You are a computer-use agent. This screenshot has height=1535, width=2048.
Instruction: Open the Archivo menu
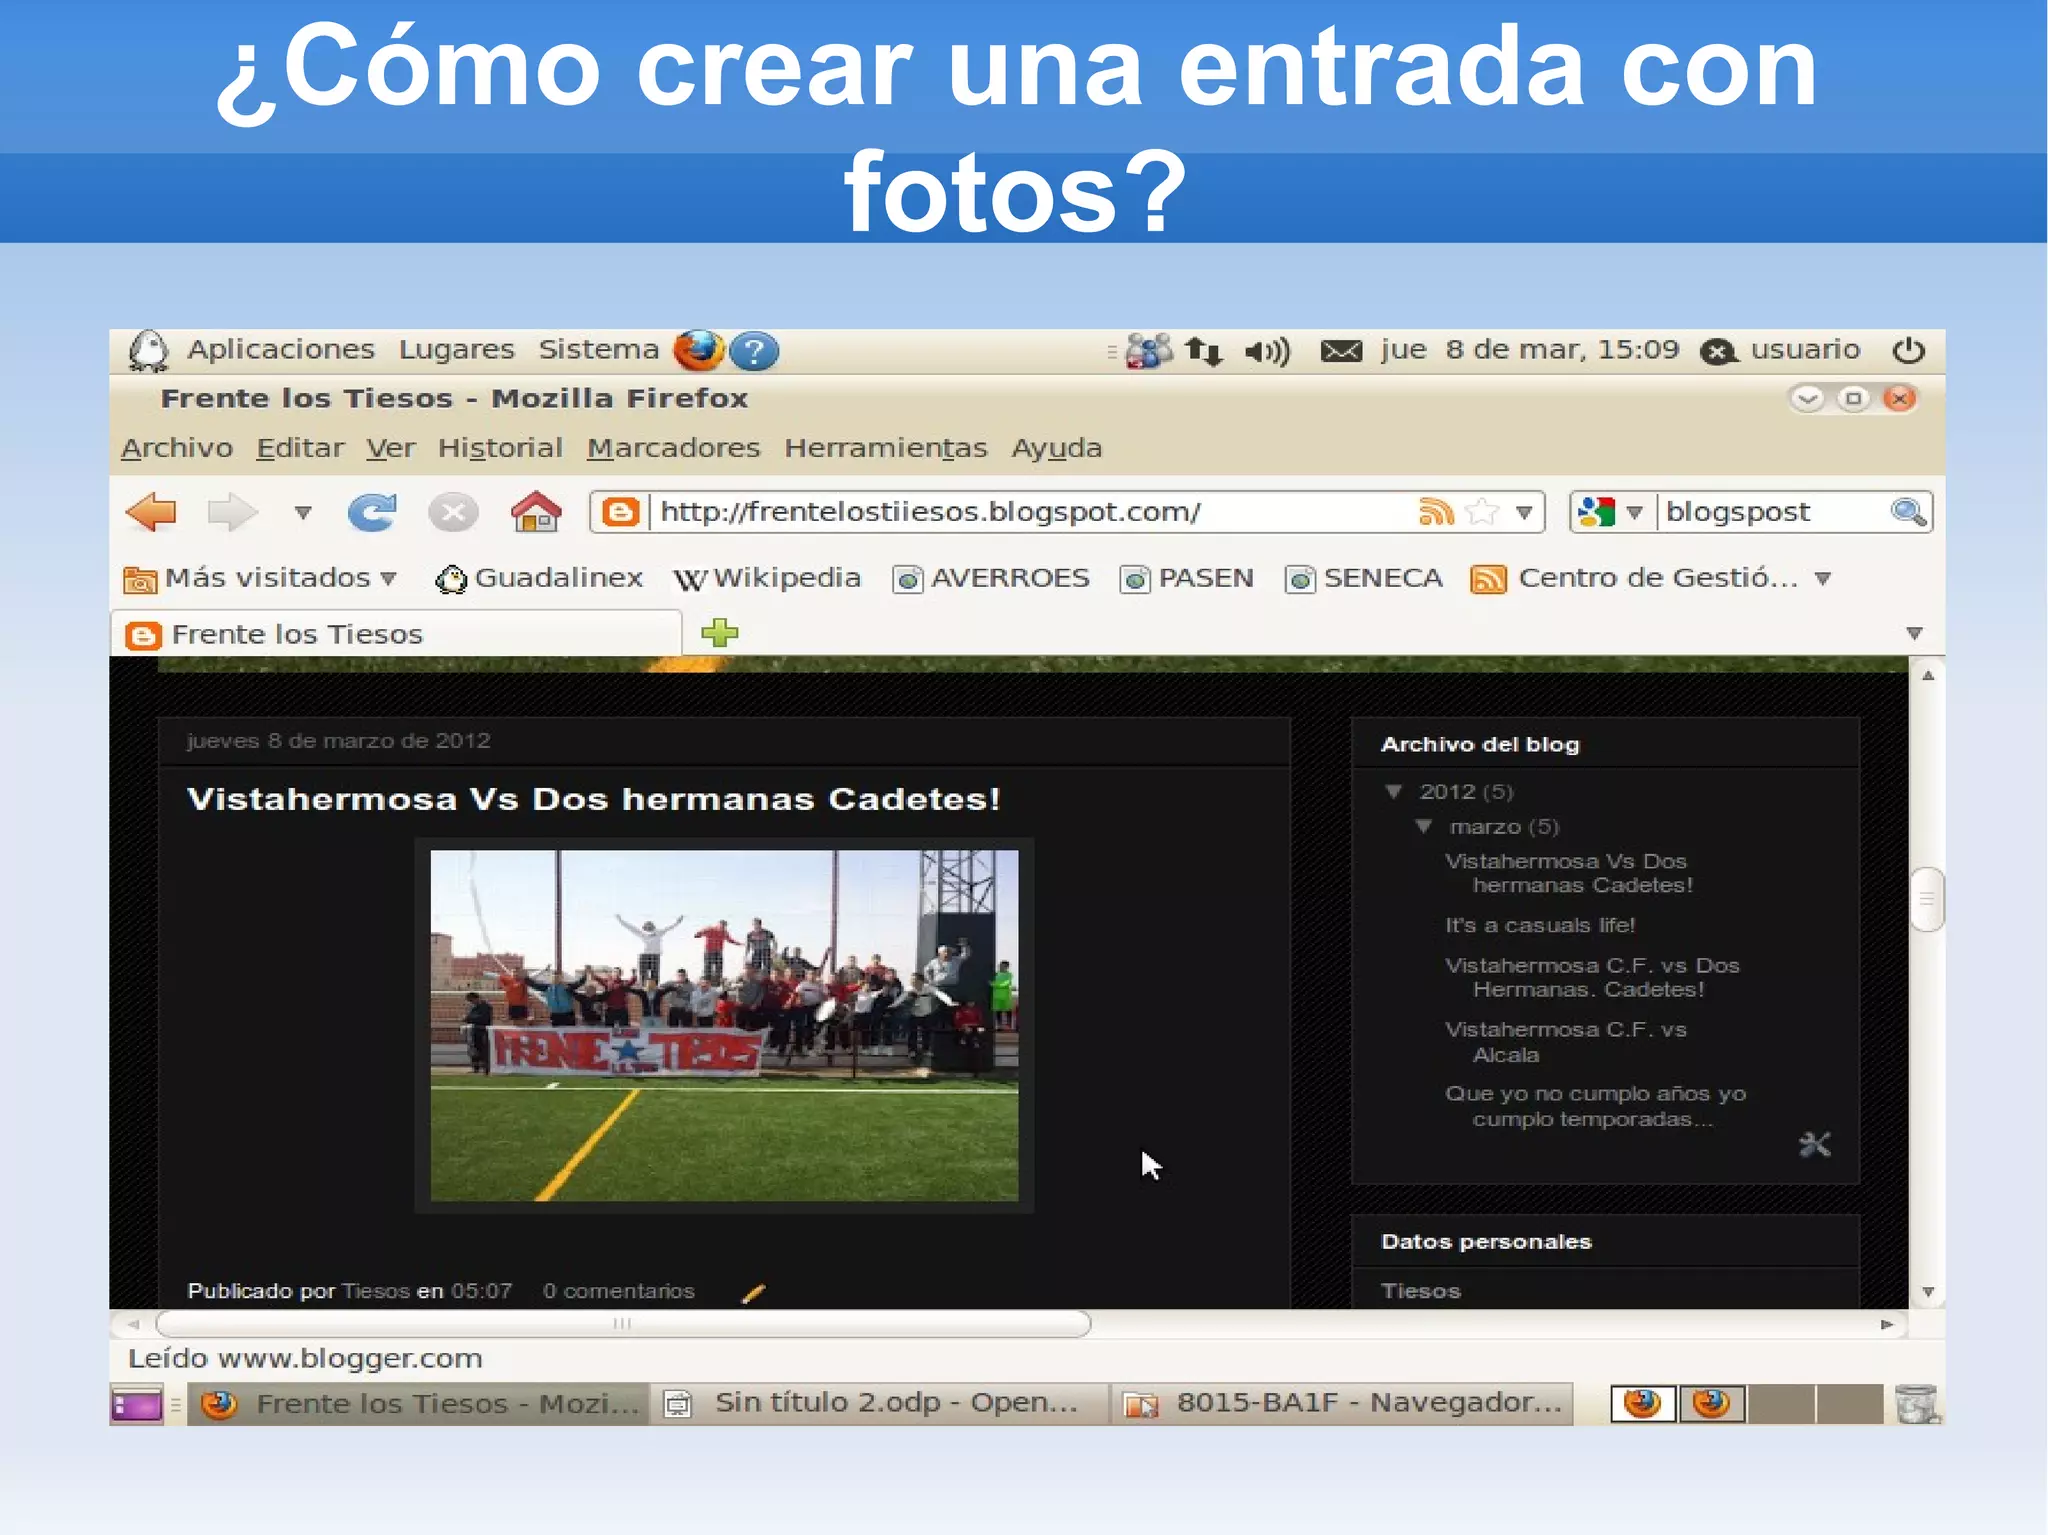tap(177, 448)
